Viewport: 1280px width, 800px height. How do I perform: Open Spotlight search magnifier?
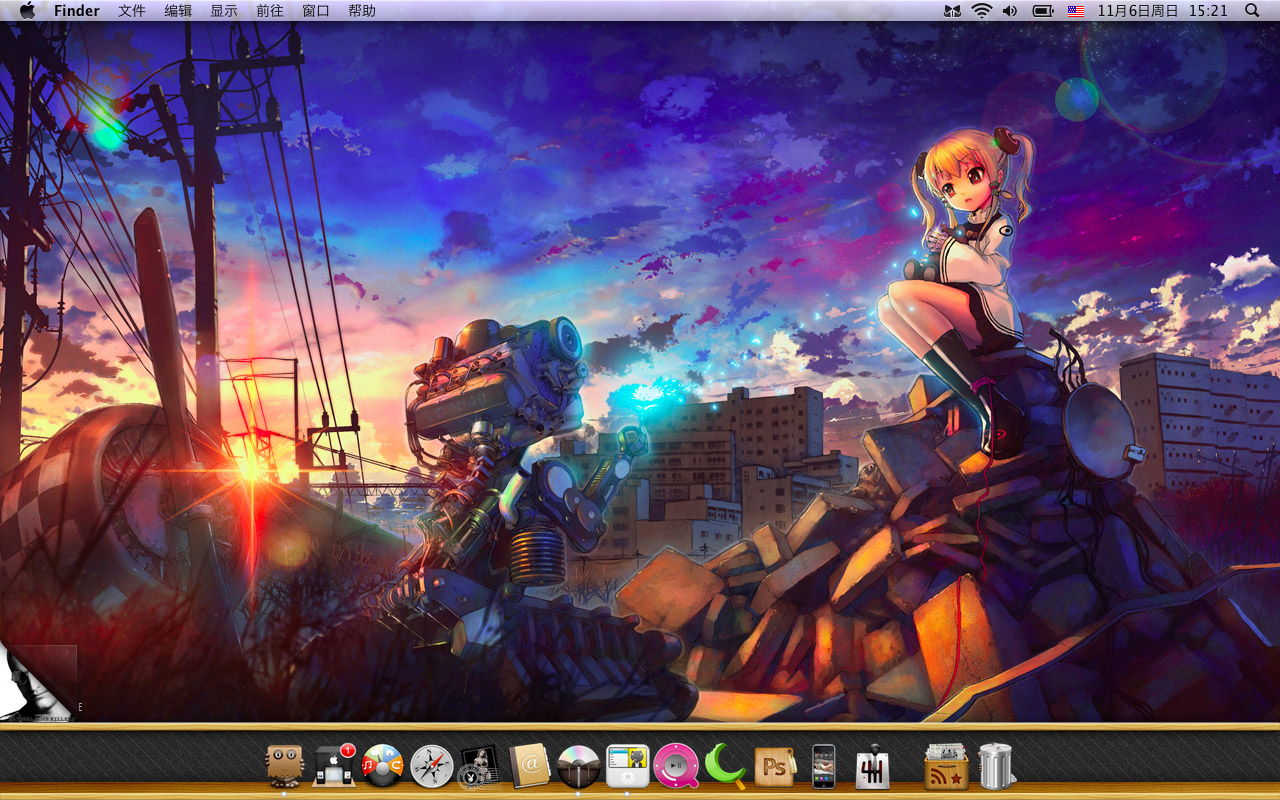1252,10
